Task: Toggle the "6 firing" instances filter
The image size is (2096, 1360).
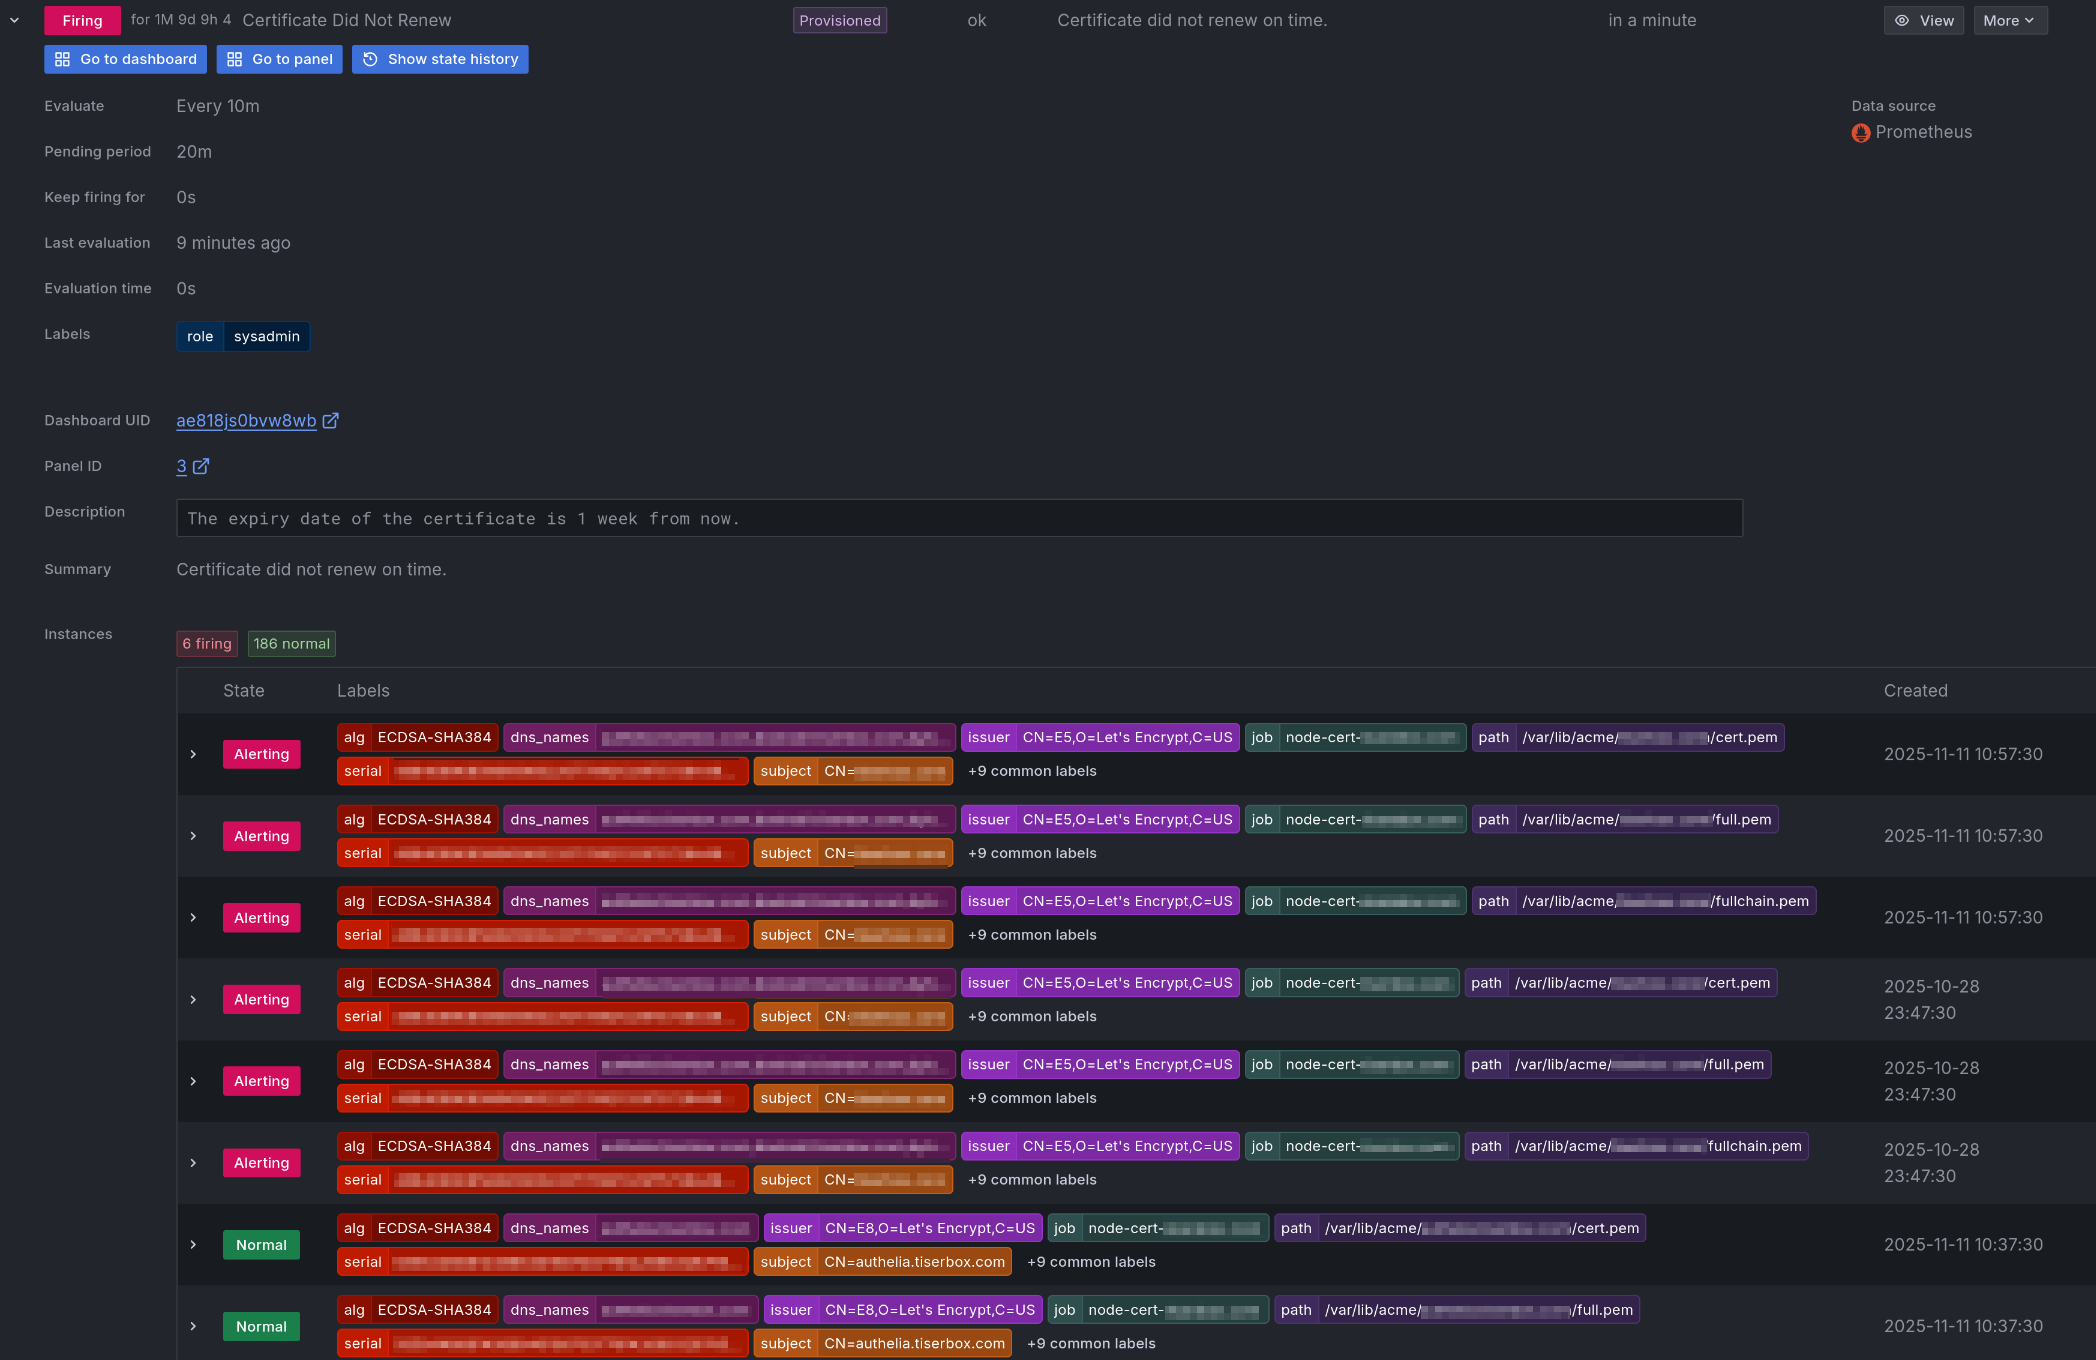Action: pyautogui.click(x=206, y=643)
